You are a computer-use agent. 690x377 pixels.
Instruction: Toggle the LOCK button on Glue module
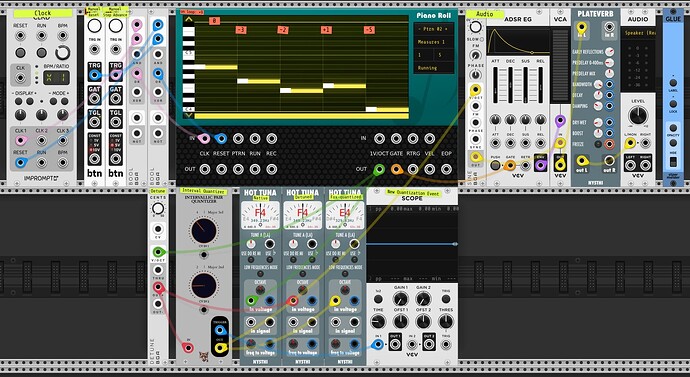(673, 104)
